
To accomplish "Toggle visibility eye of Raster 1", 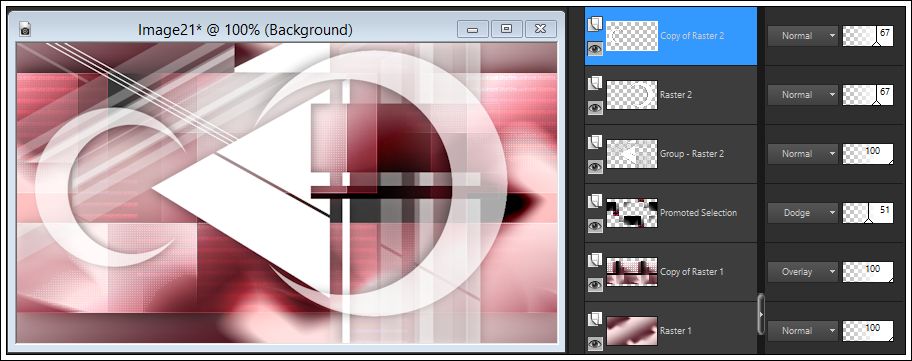I will click(x=594, y=344).
